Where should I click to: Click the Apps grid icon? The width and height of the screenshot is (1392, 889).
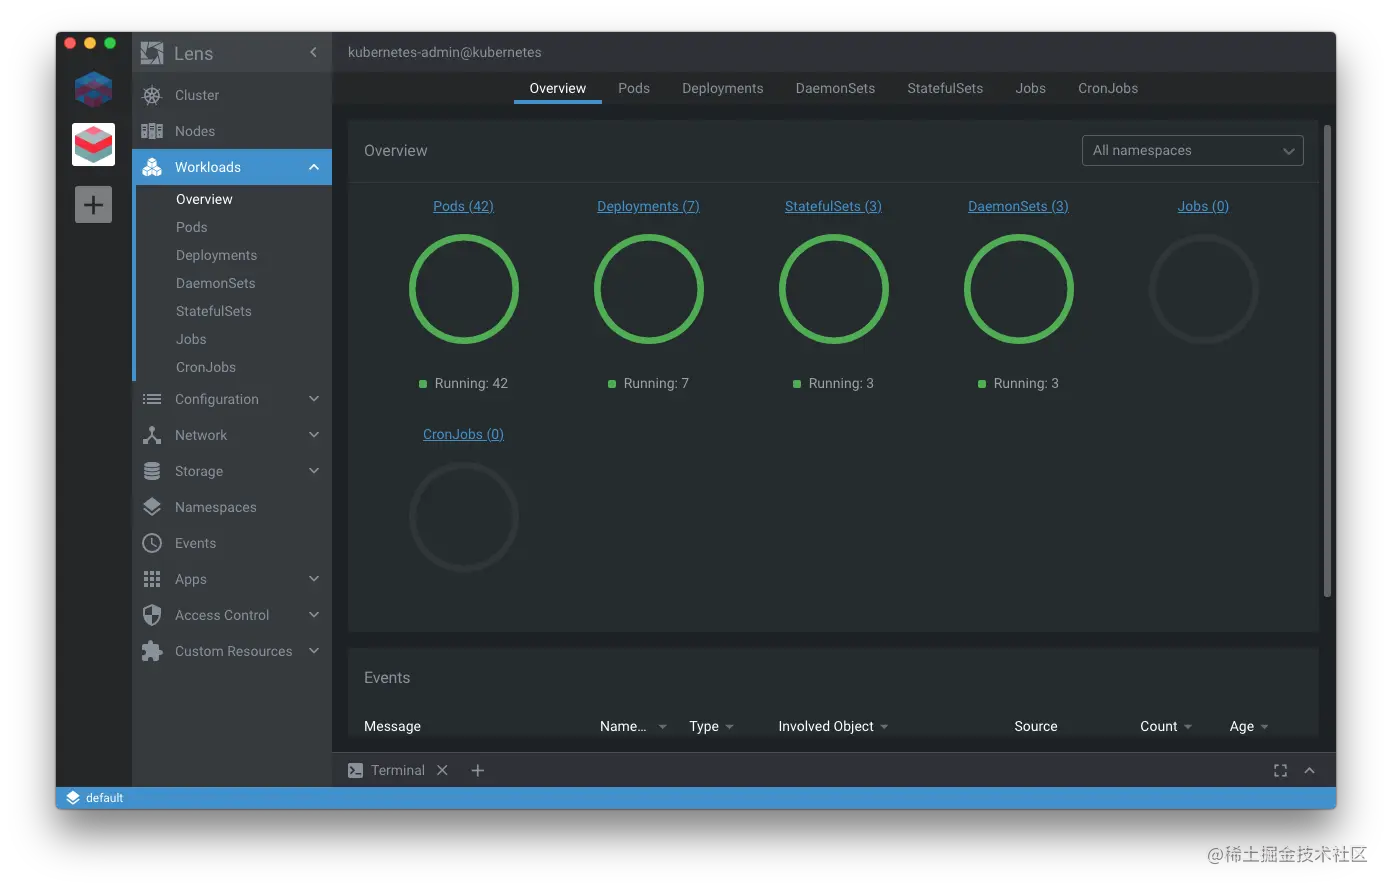pos(152,579)
